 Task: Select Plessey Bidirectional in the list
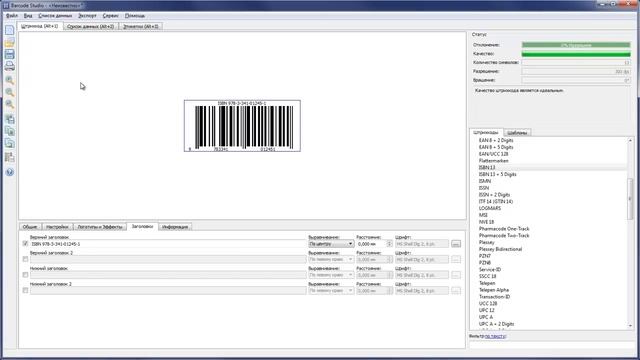click(500, 249)
